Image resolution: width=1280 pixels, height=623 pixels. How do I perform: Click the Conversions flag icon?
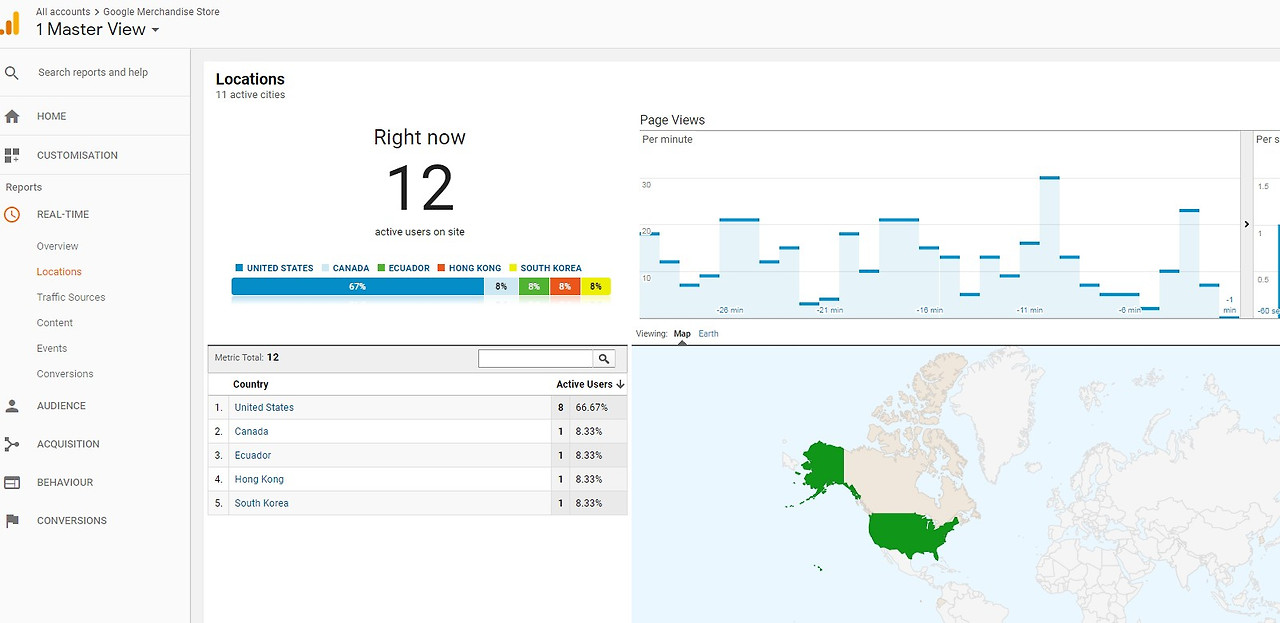pos(12,521)
